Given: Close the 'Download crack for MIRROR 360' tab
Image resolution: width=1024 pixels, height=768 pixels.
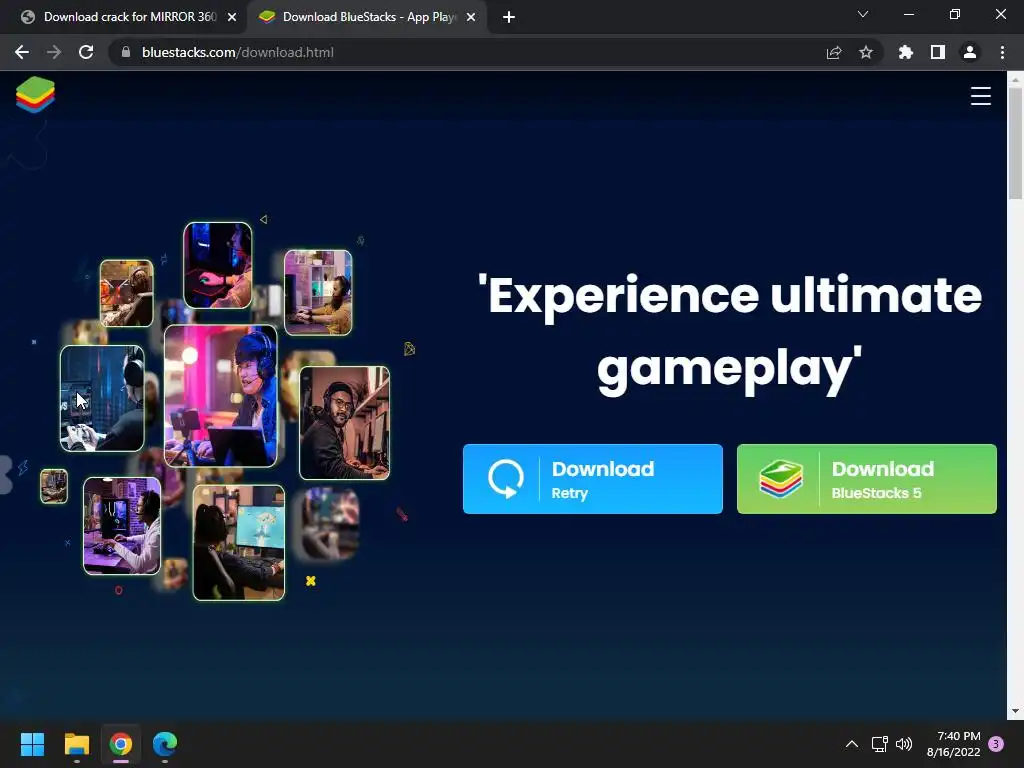Looking at the screenshot, I should [232, 17].
